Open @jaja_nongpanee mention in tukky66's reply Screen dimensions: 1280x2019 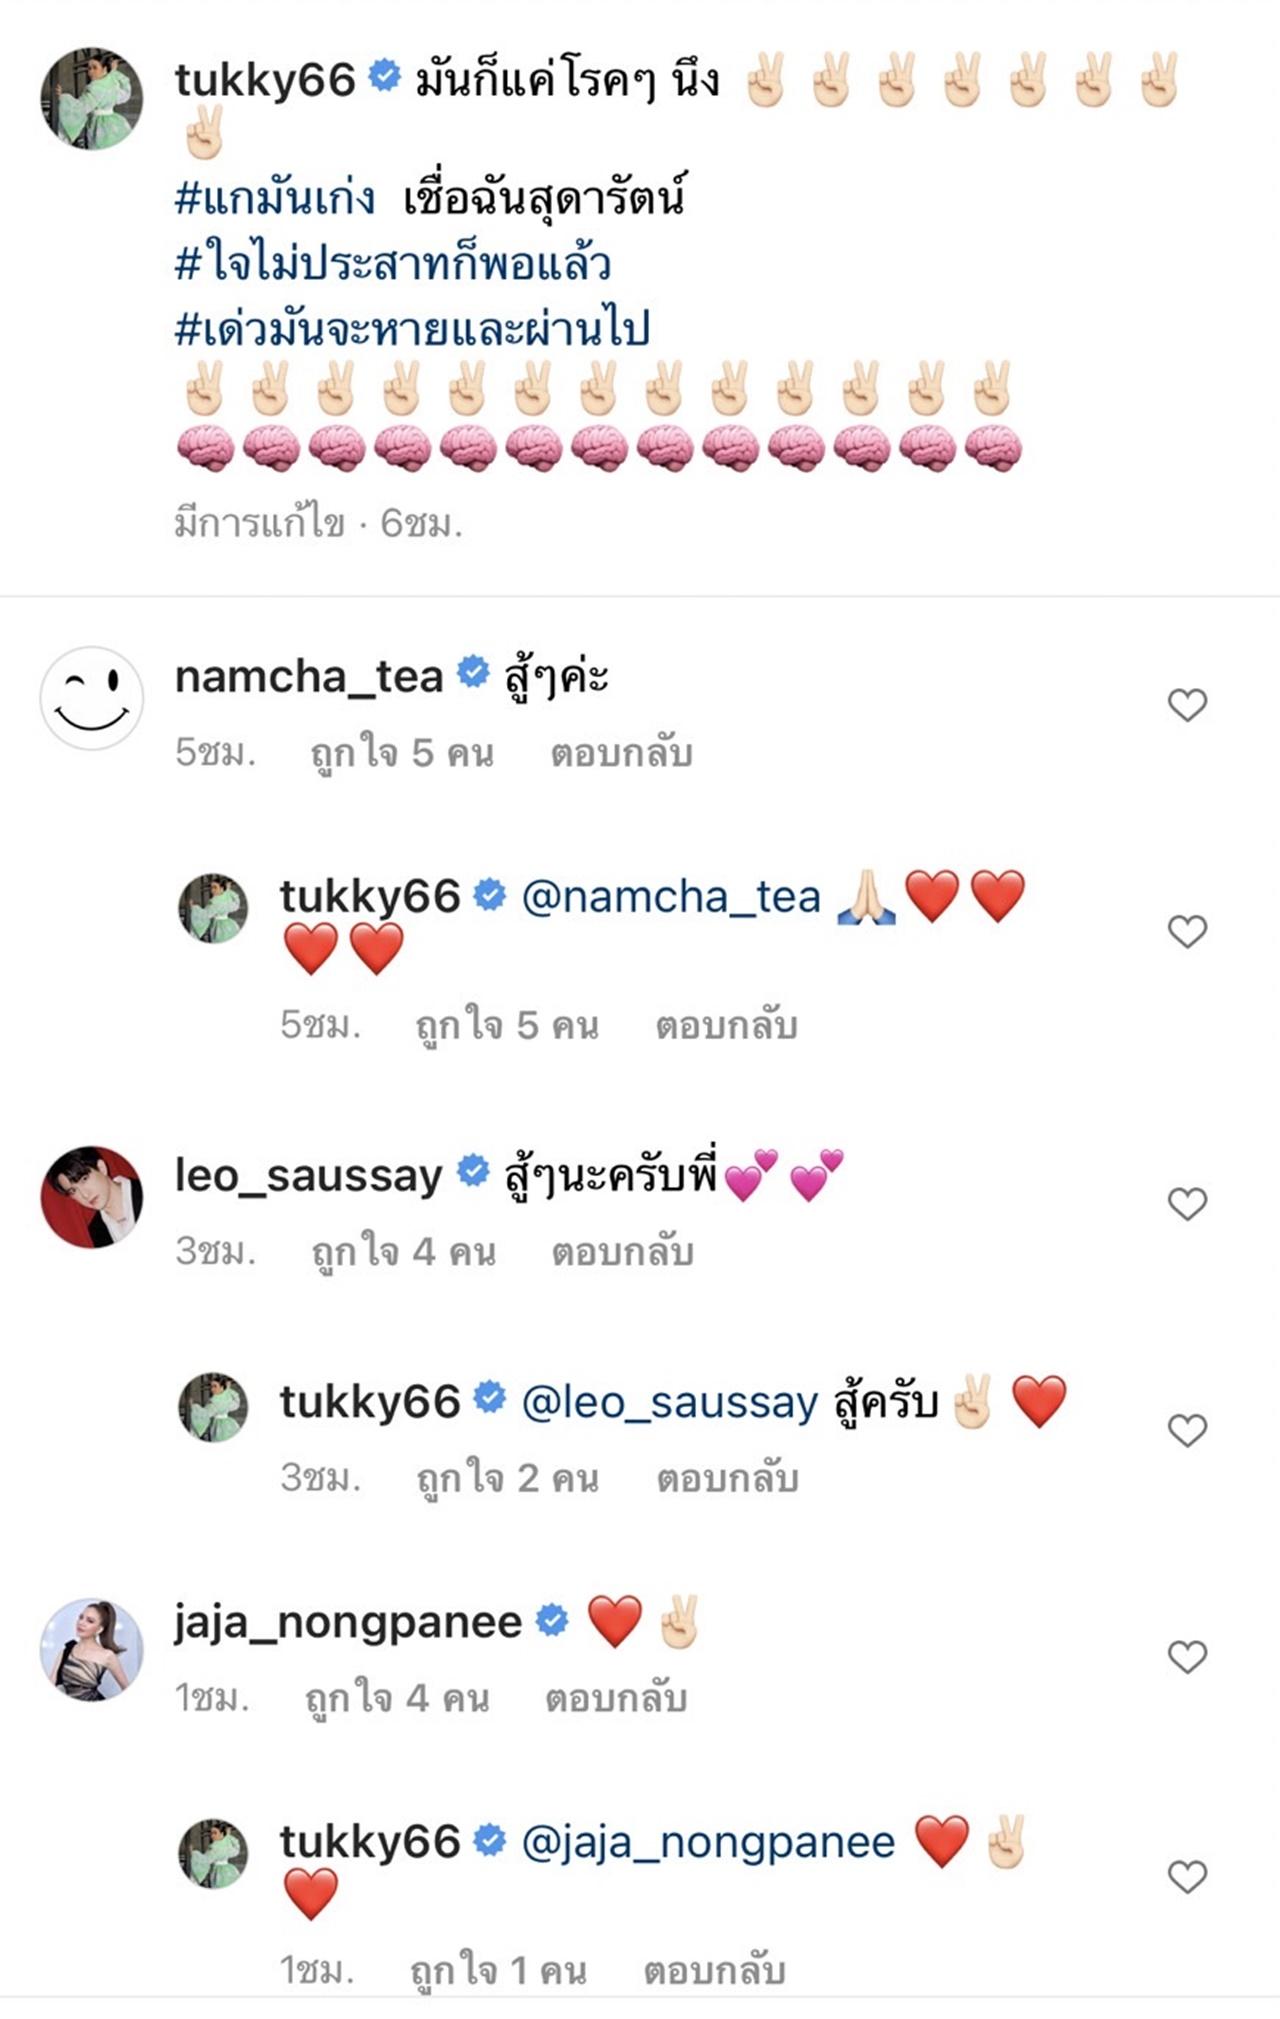click(708, 1842)
